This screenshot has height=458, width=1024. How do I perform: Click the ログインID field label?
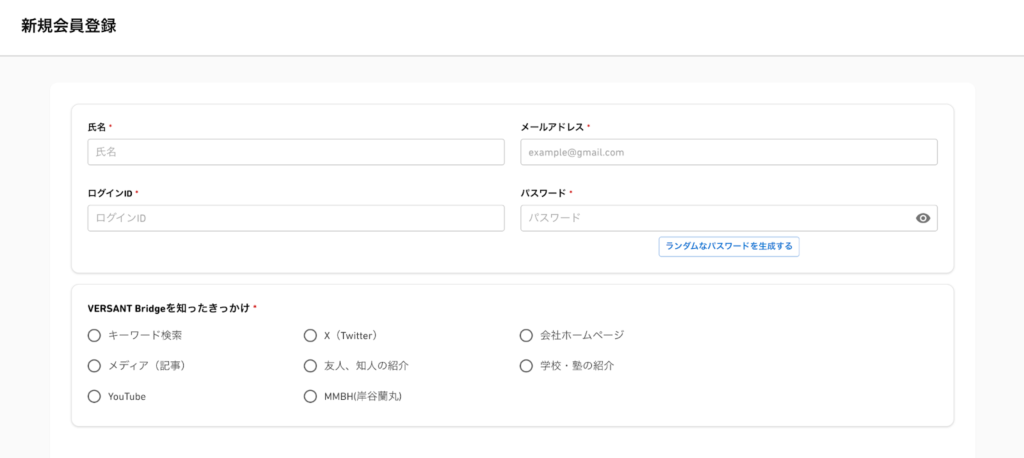tap(110, 193)
